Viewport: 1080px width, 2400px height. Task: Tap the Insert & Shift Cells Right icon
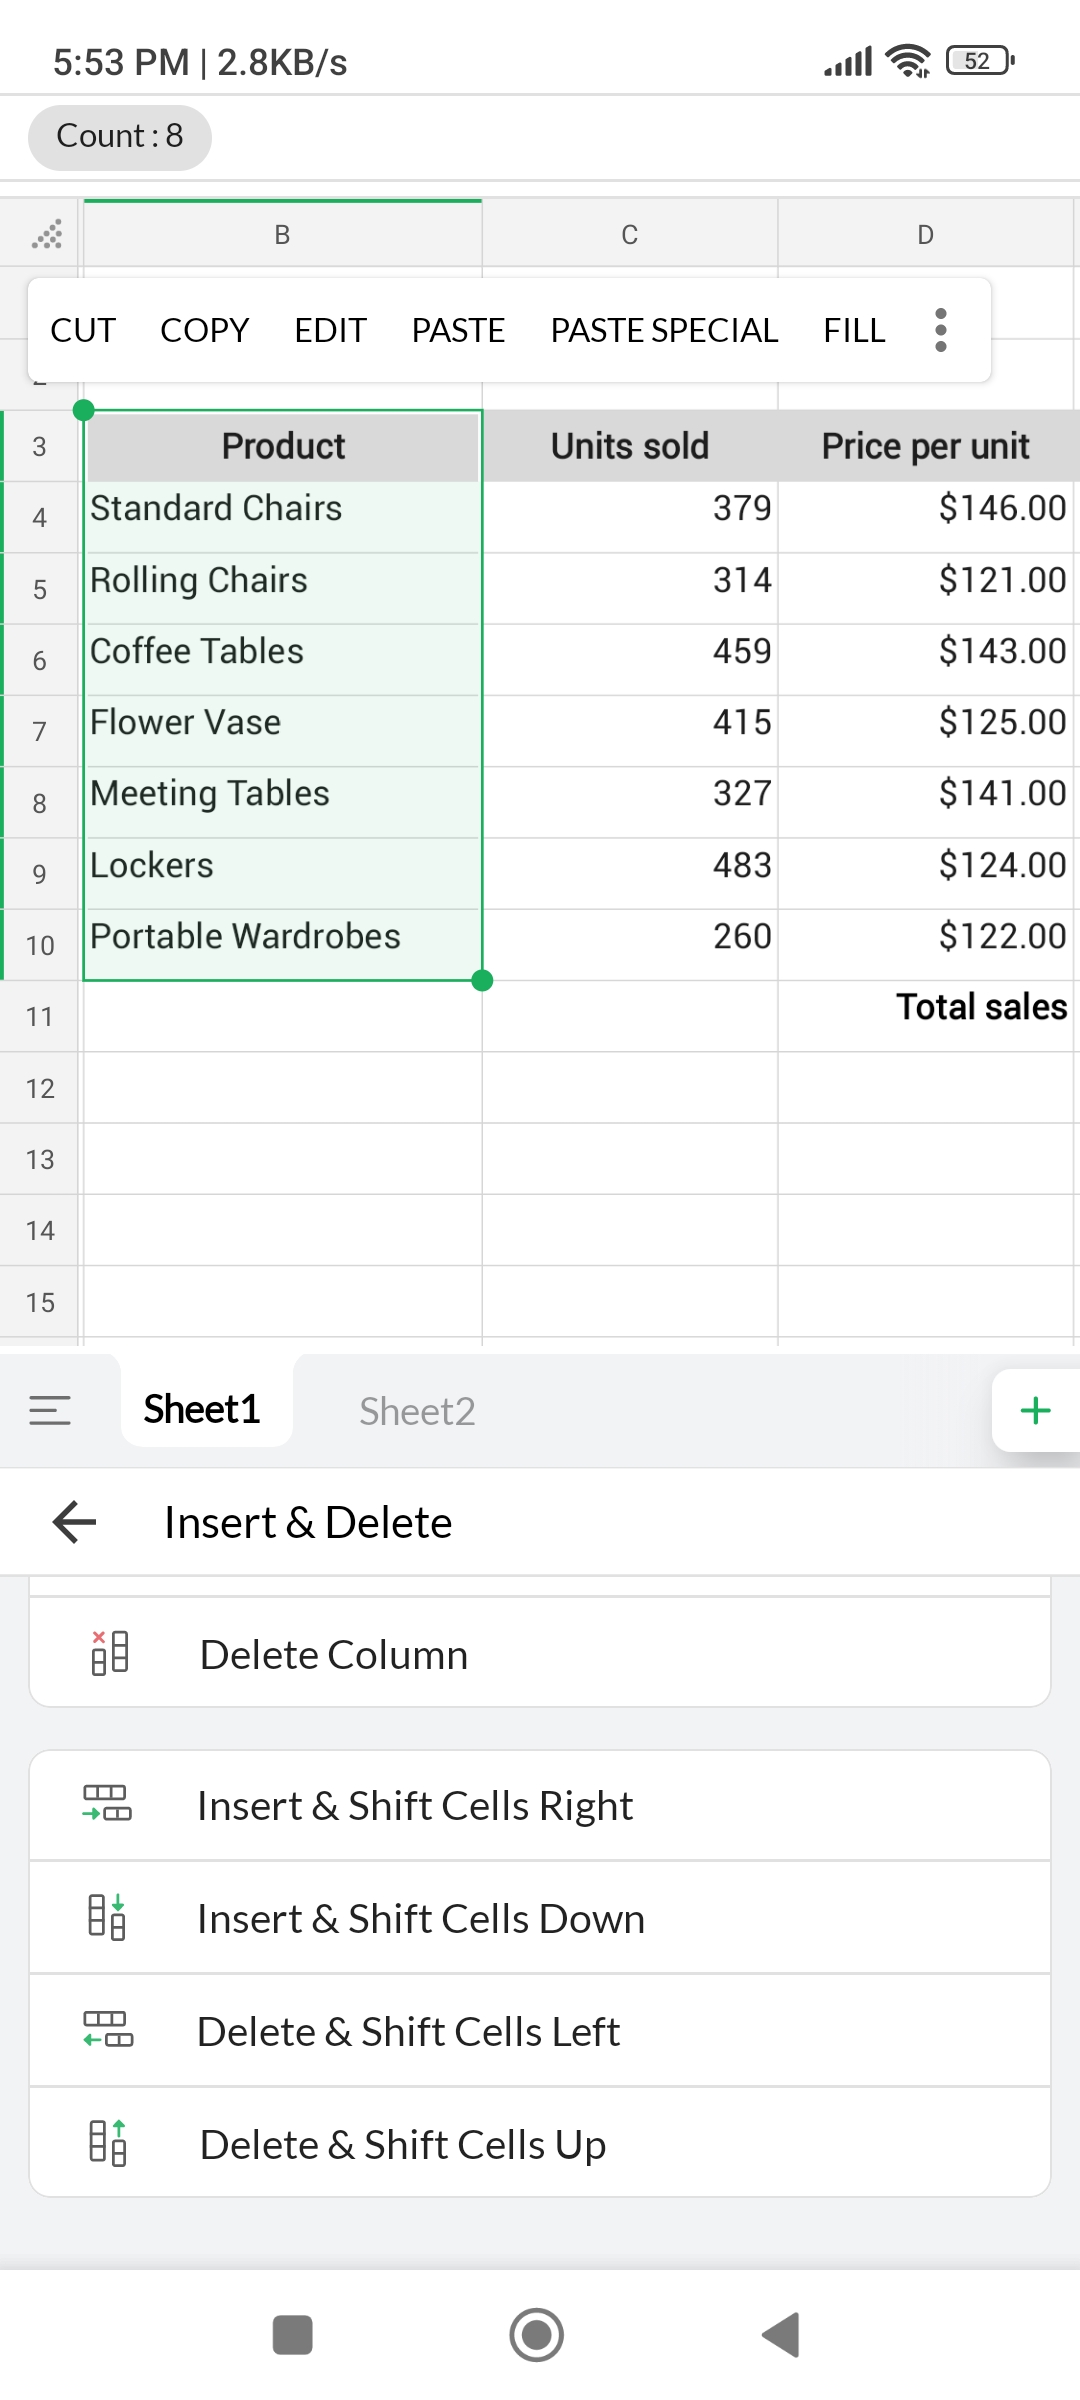tap(107, 1804)
